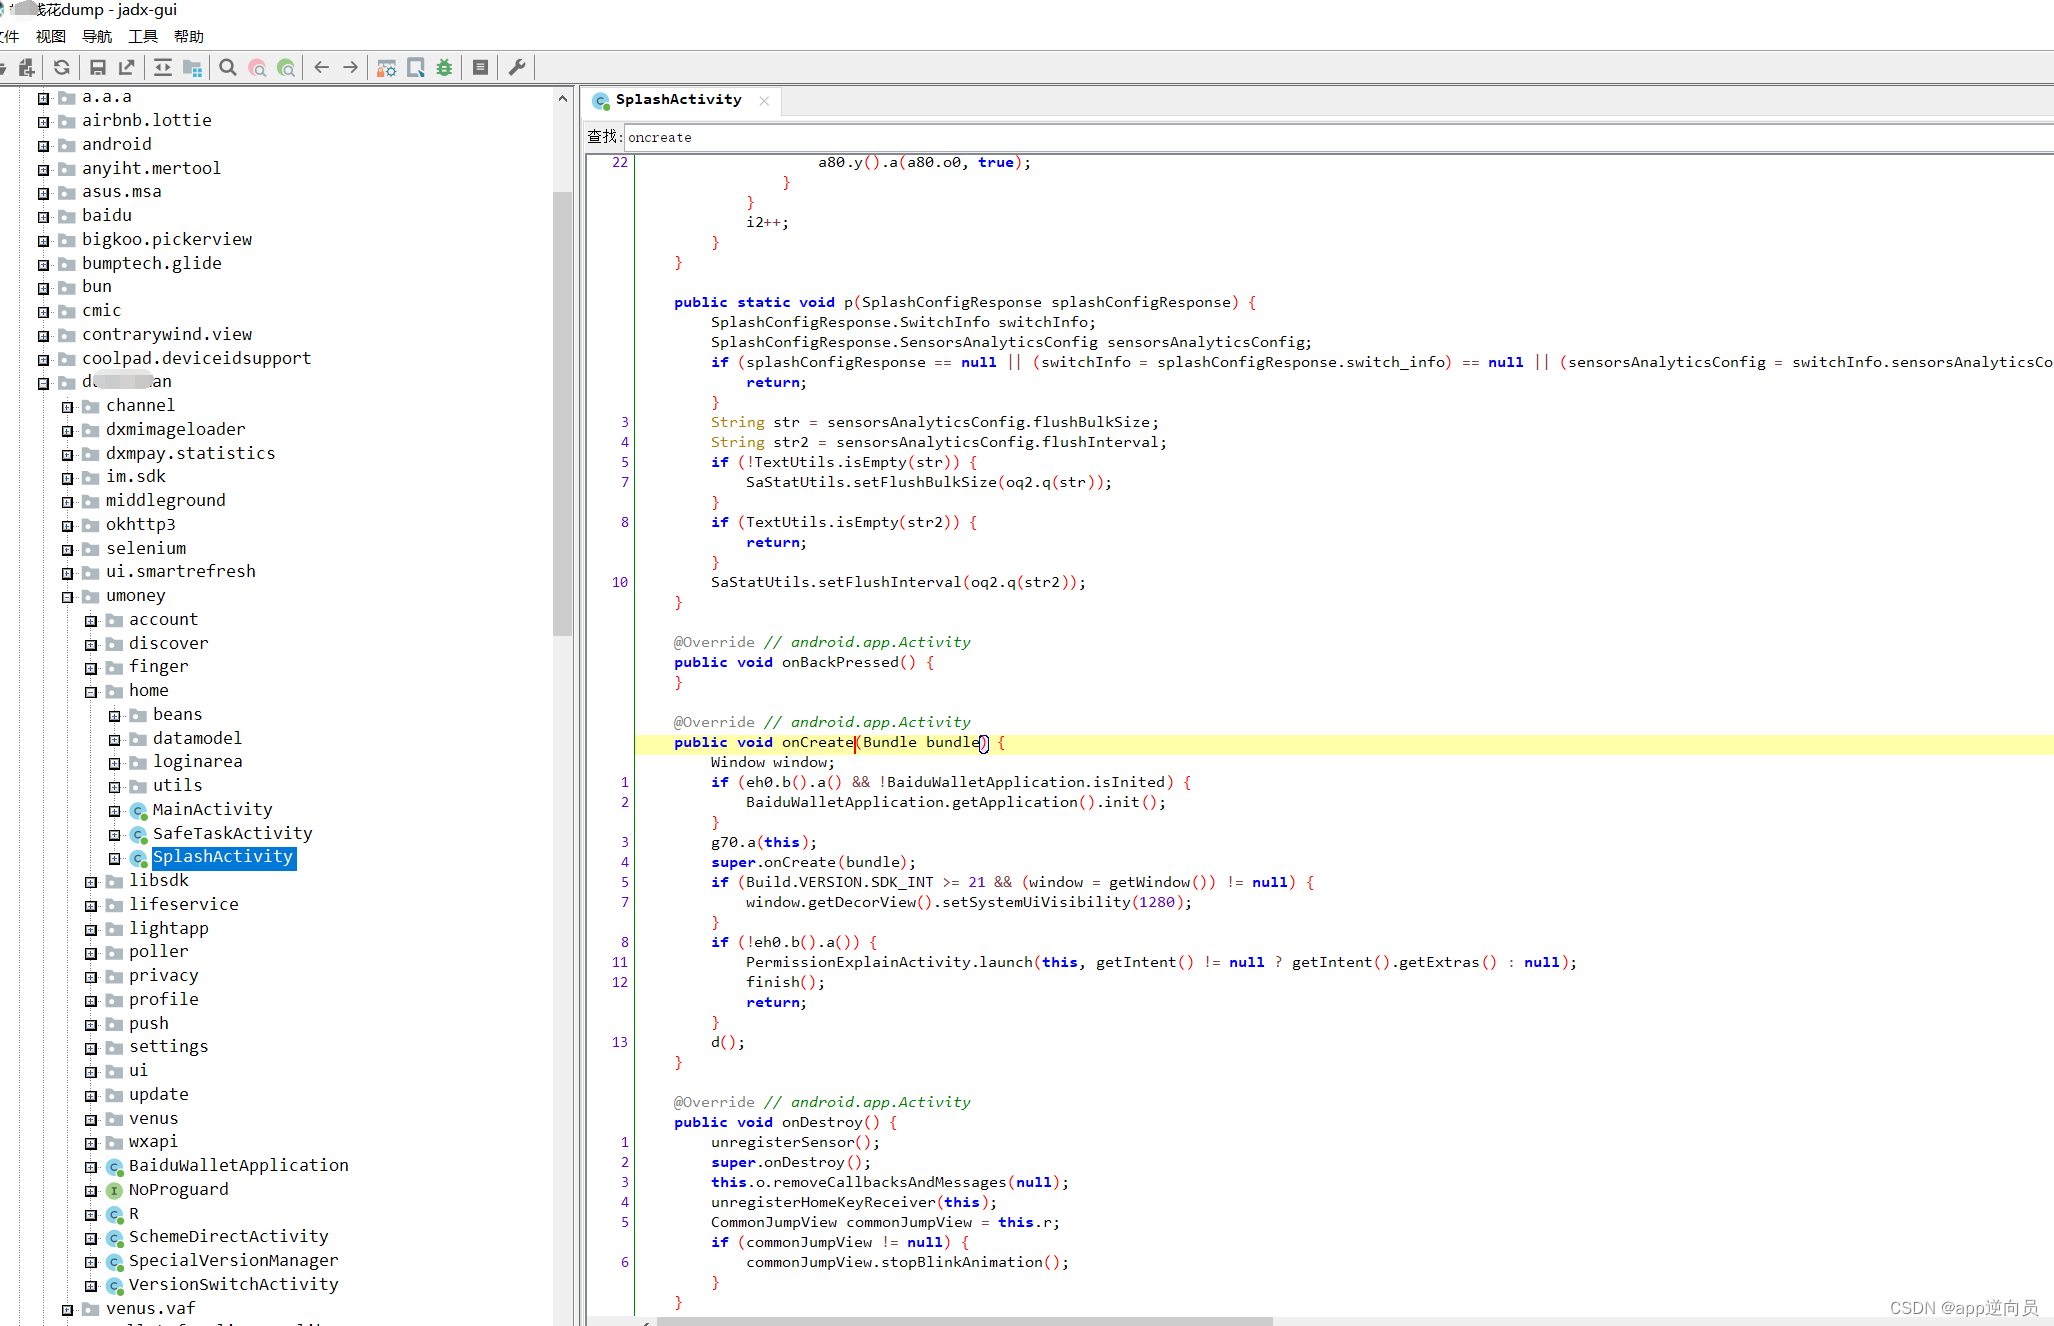
Task: Toggle flatten packages folder icon
Action: pos(192,67)
